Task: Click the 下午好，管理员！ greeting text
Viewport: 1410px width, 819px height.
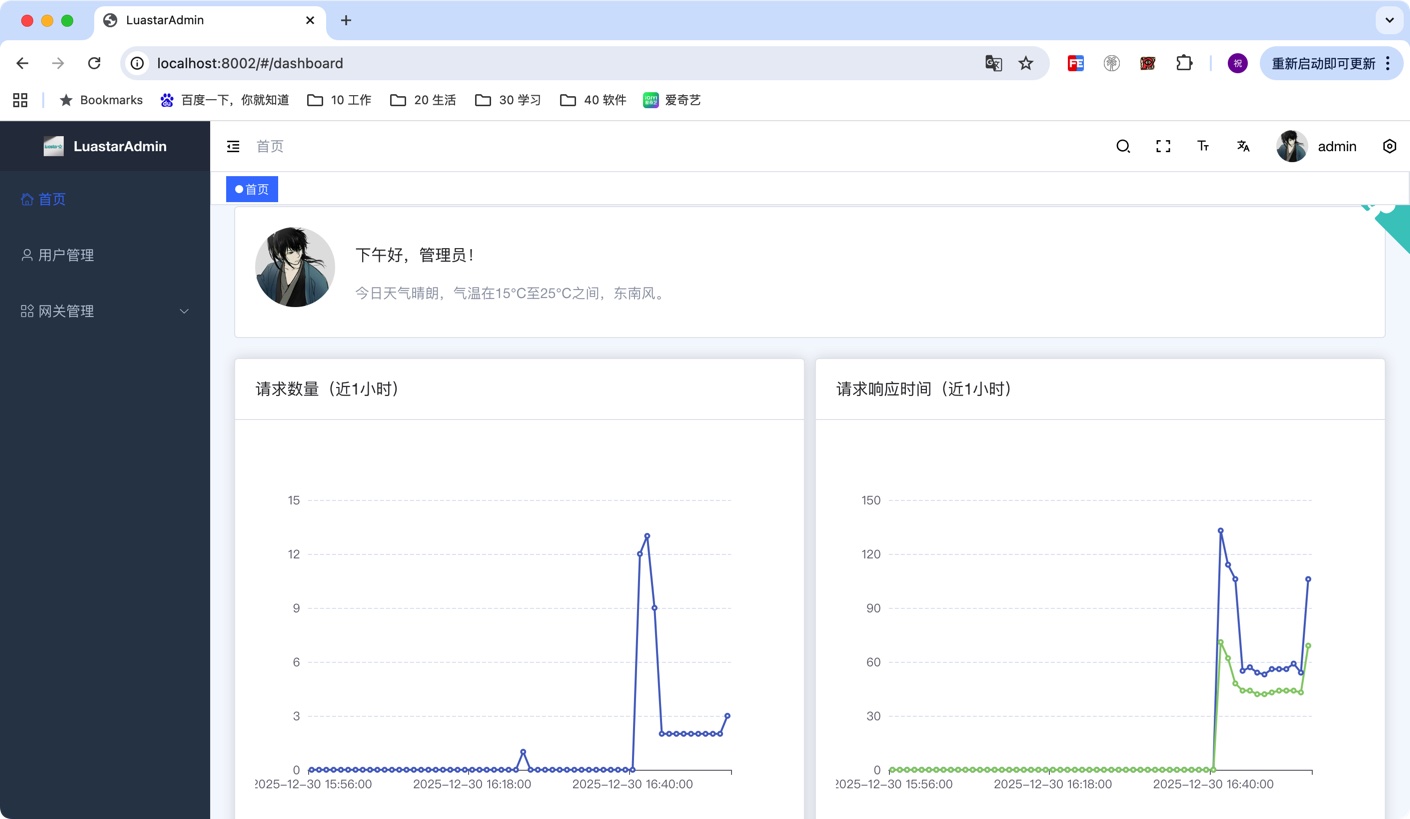Action: (x=415, y=255)
